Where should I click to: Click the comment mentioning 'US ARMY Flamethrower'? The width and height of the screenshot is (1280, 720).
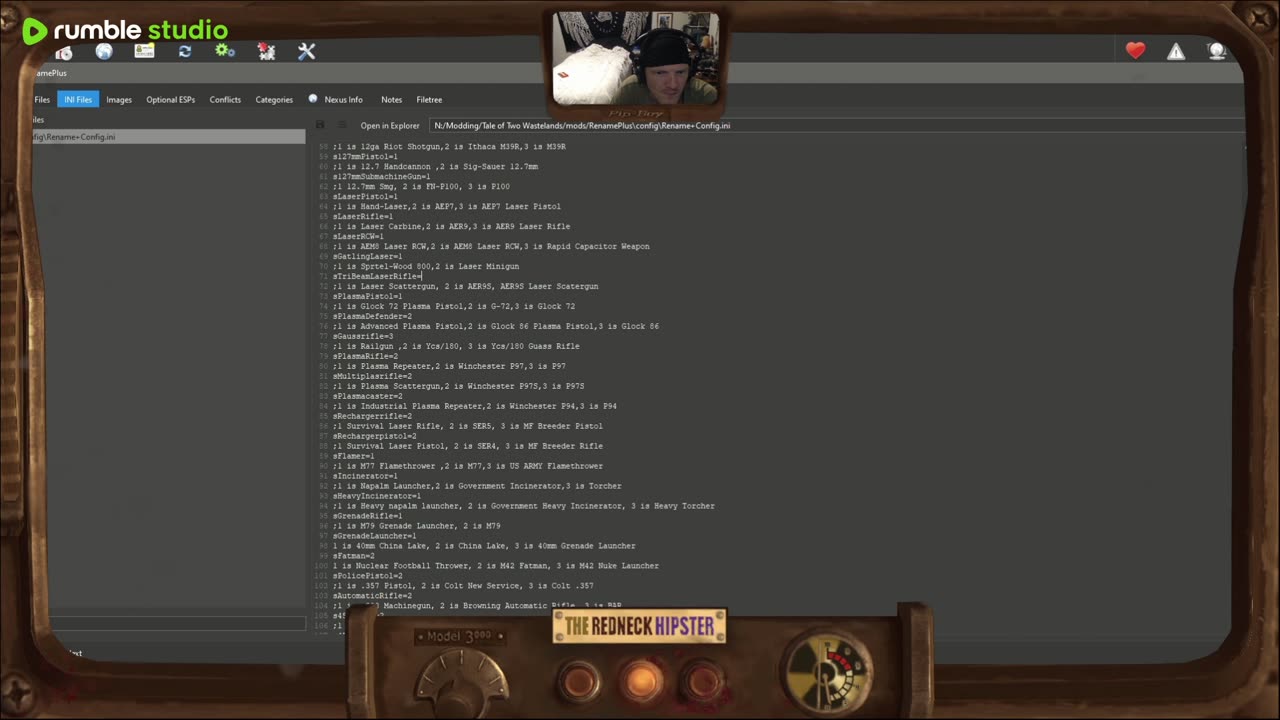468,467
